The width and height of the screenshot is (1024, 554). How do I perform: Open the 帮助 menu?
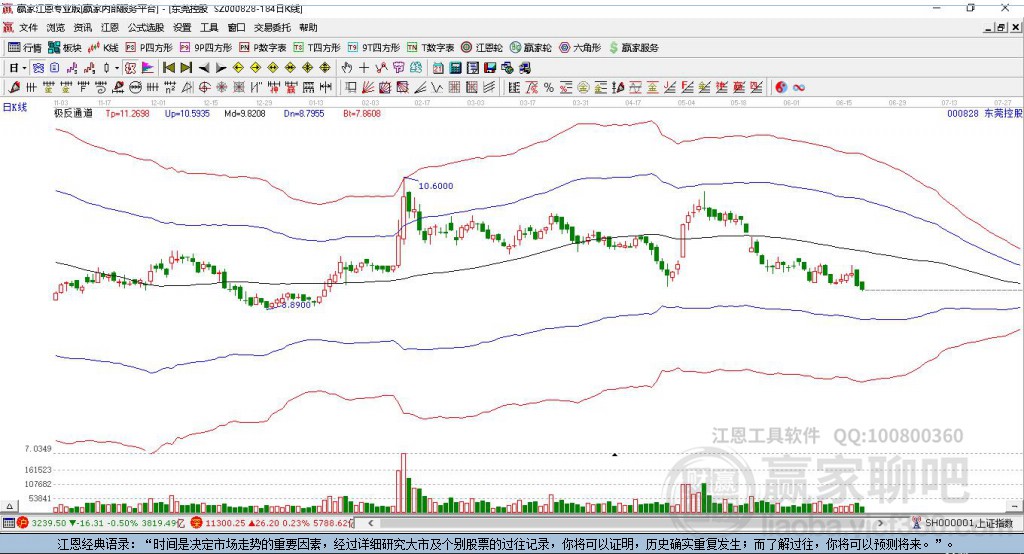308,27
